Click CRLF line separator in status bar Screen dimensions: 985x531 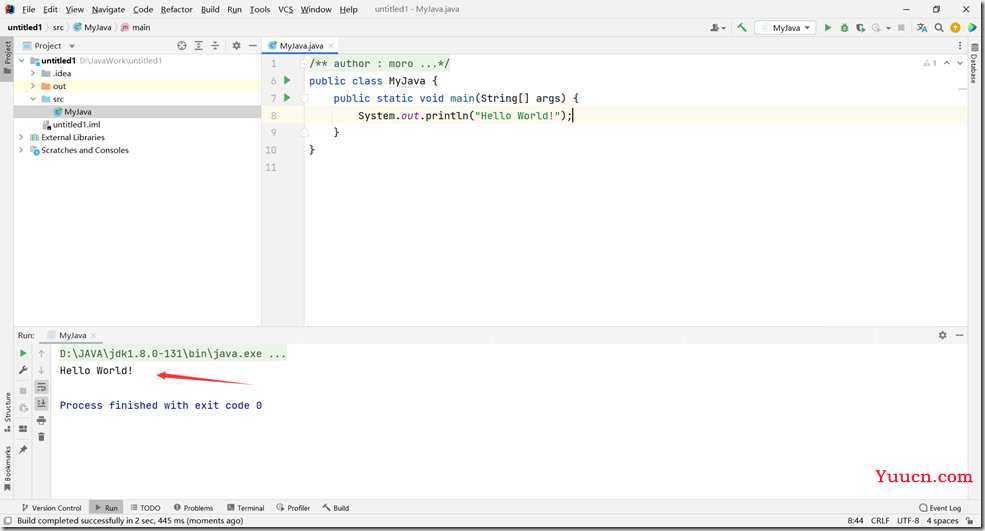click(879, 520)
